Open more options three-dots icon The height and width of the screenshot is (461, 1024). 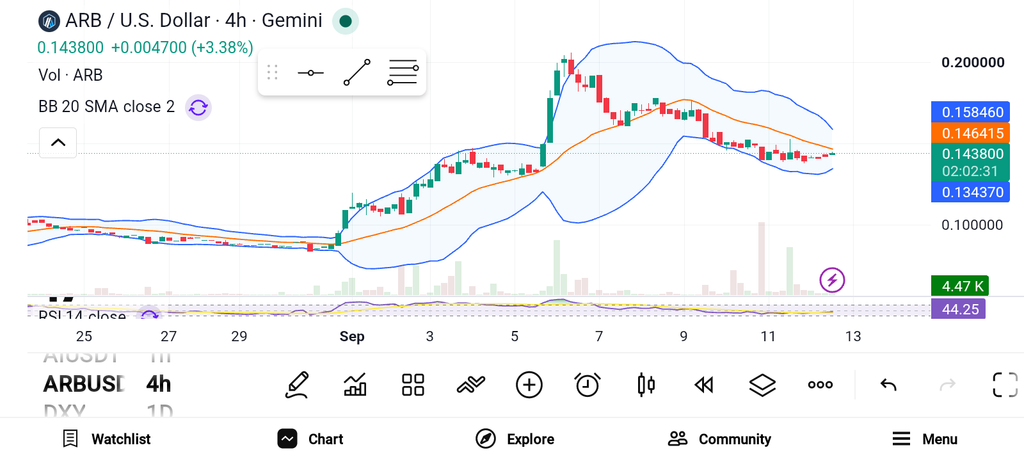pos(820,385)
